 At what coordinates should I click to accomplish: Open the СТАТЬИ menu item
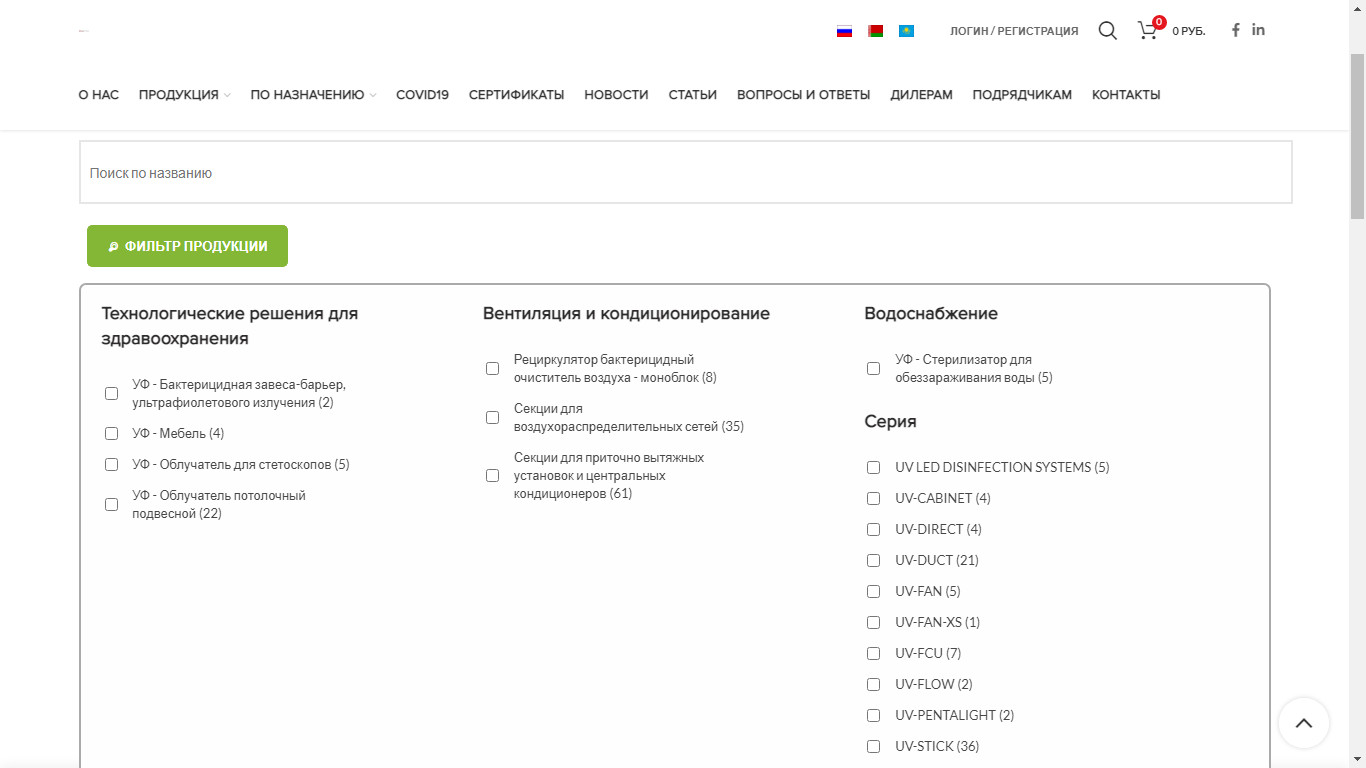point(692,95)
